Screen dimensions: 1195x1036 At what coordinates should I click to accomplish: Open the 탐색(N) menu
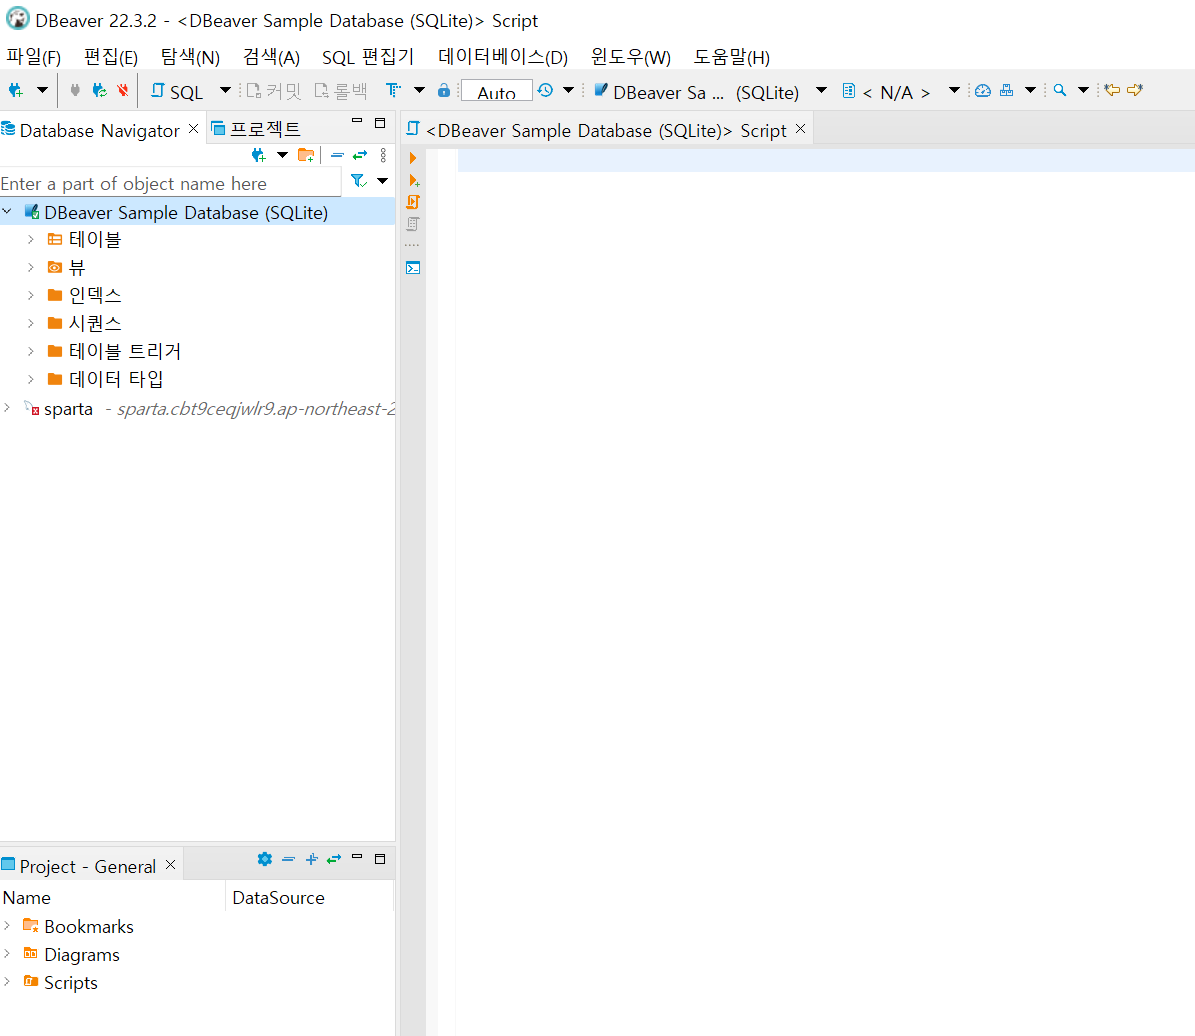[190, 57]
